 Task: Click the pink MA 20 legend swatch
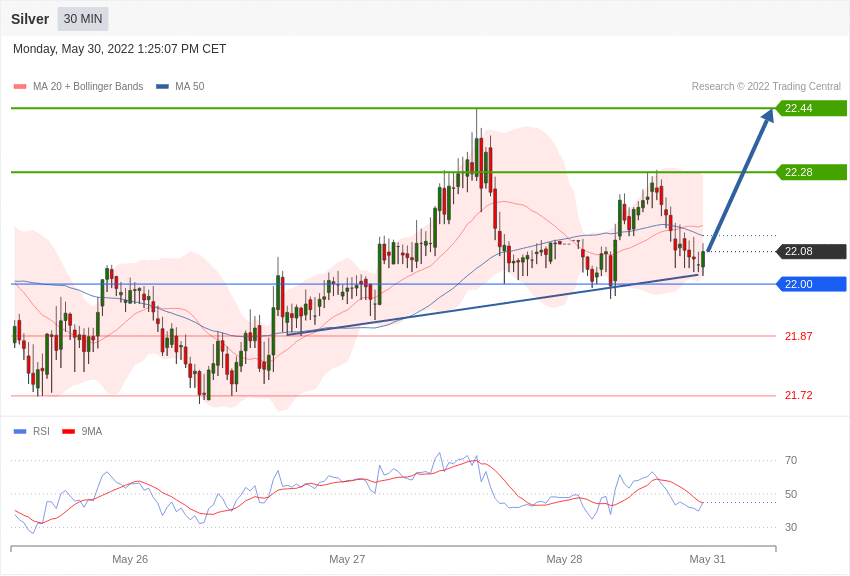pos(20,86)
